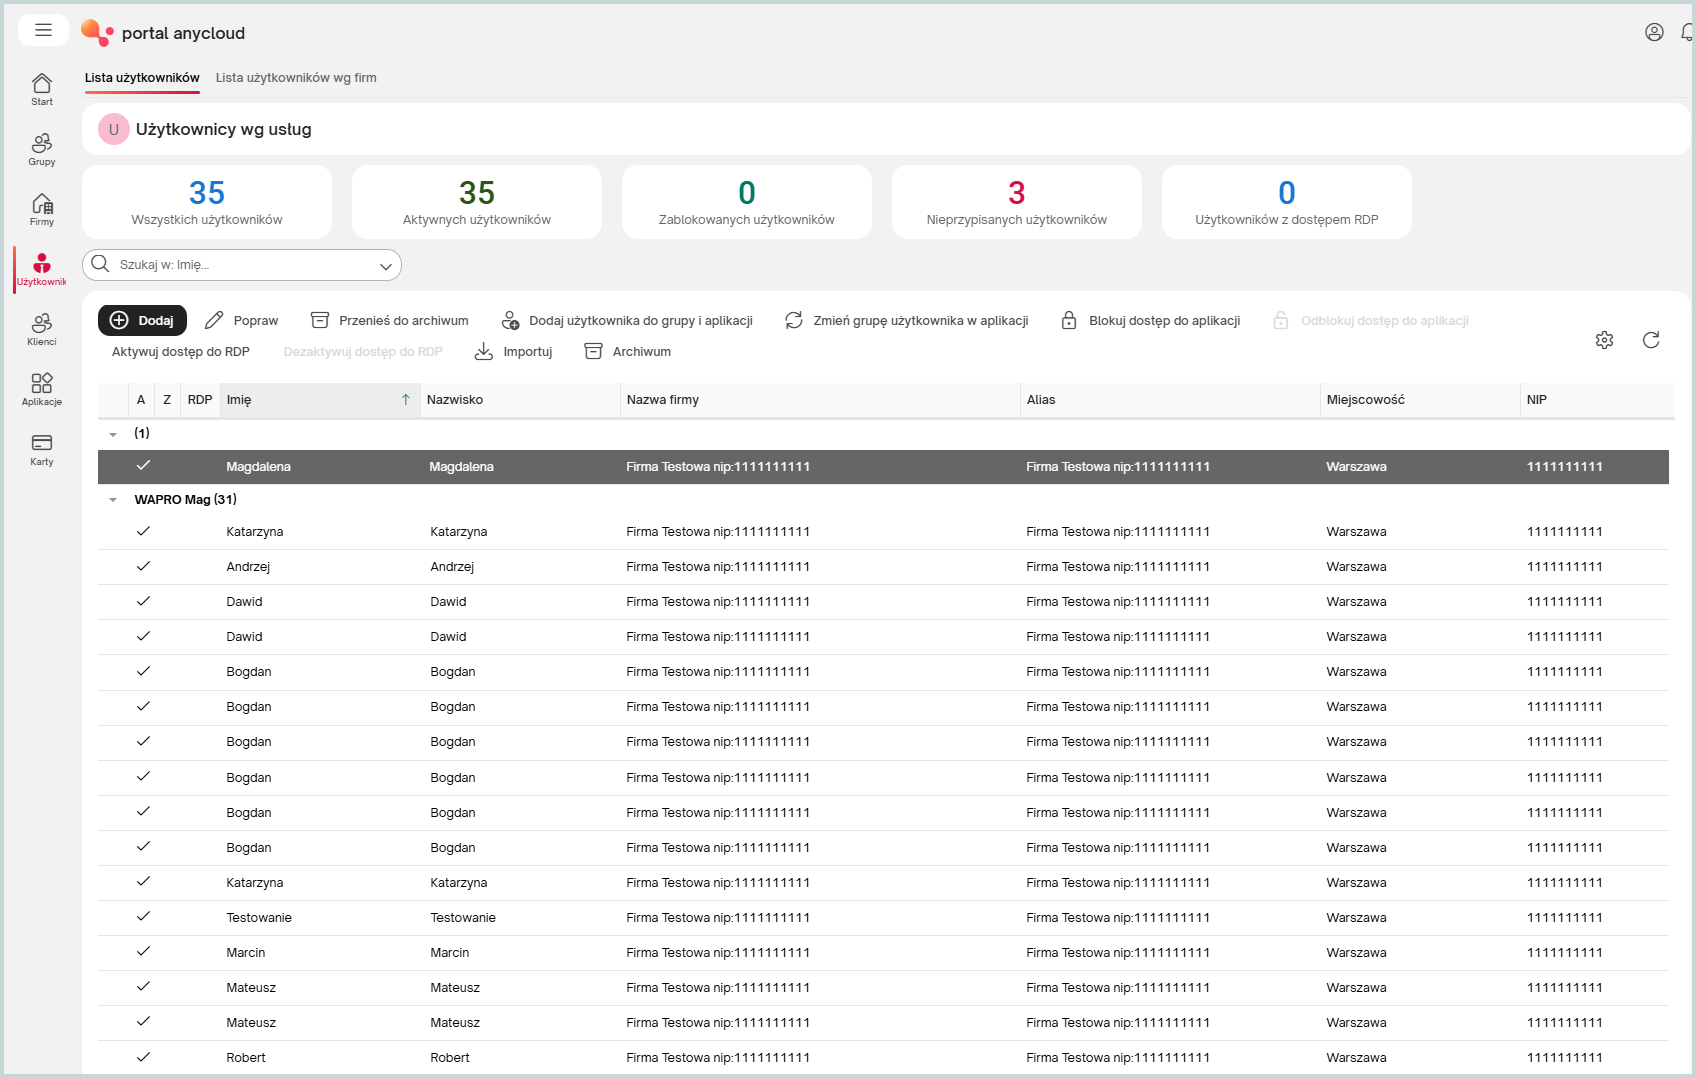The width and height of the screenshot is (1696, 1078).
Task: Click Dodaj użytkownika do grupy i aplikacji
Action: [627, 320]
